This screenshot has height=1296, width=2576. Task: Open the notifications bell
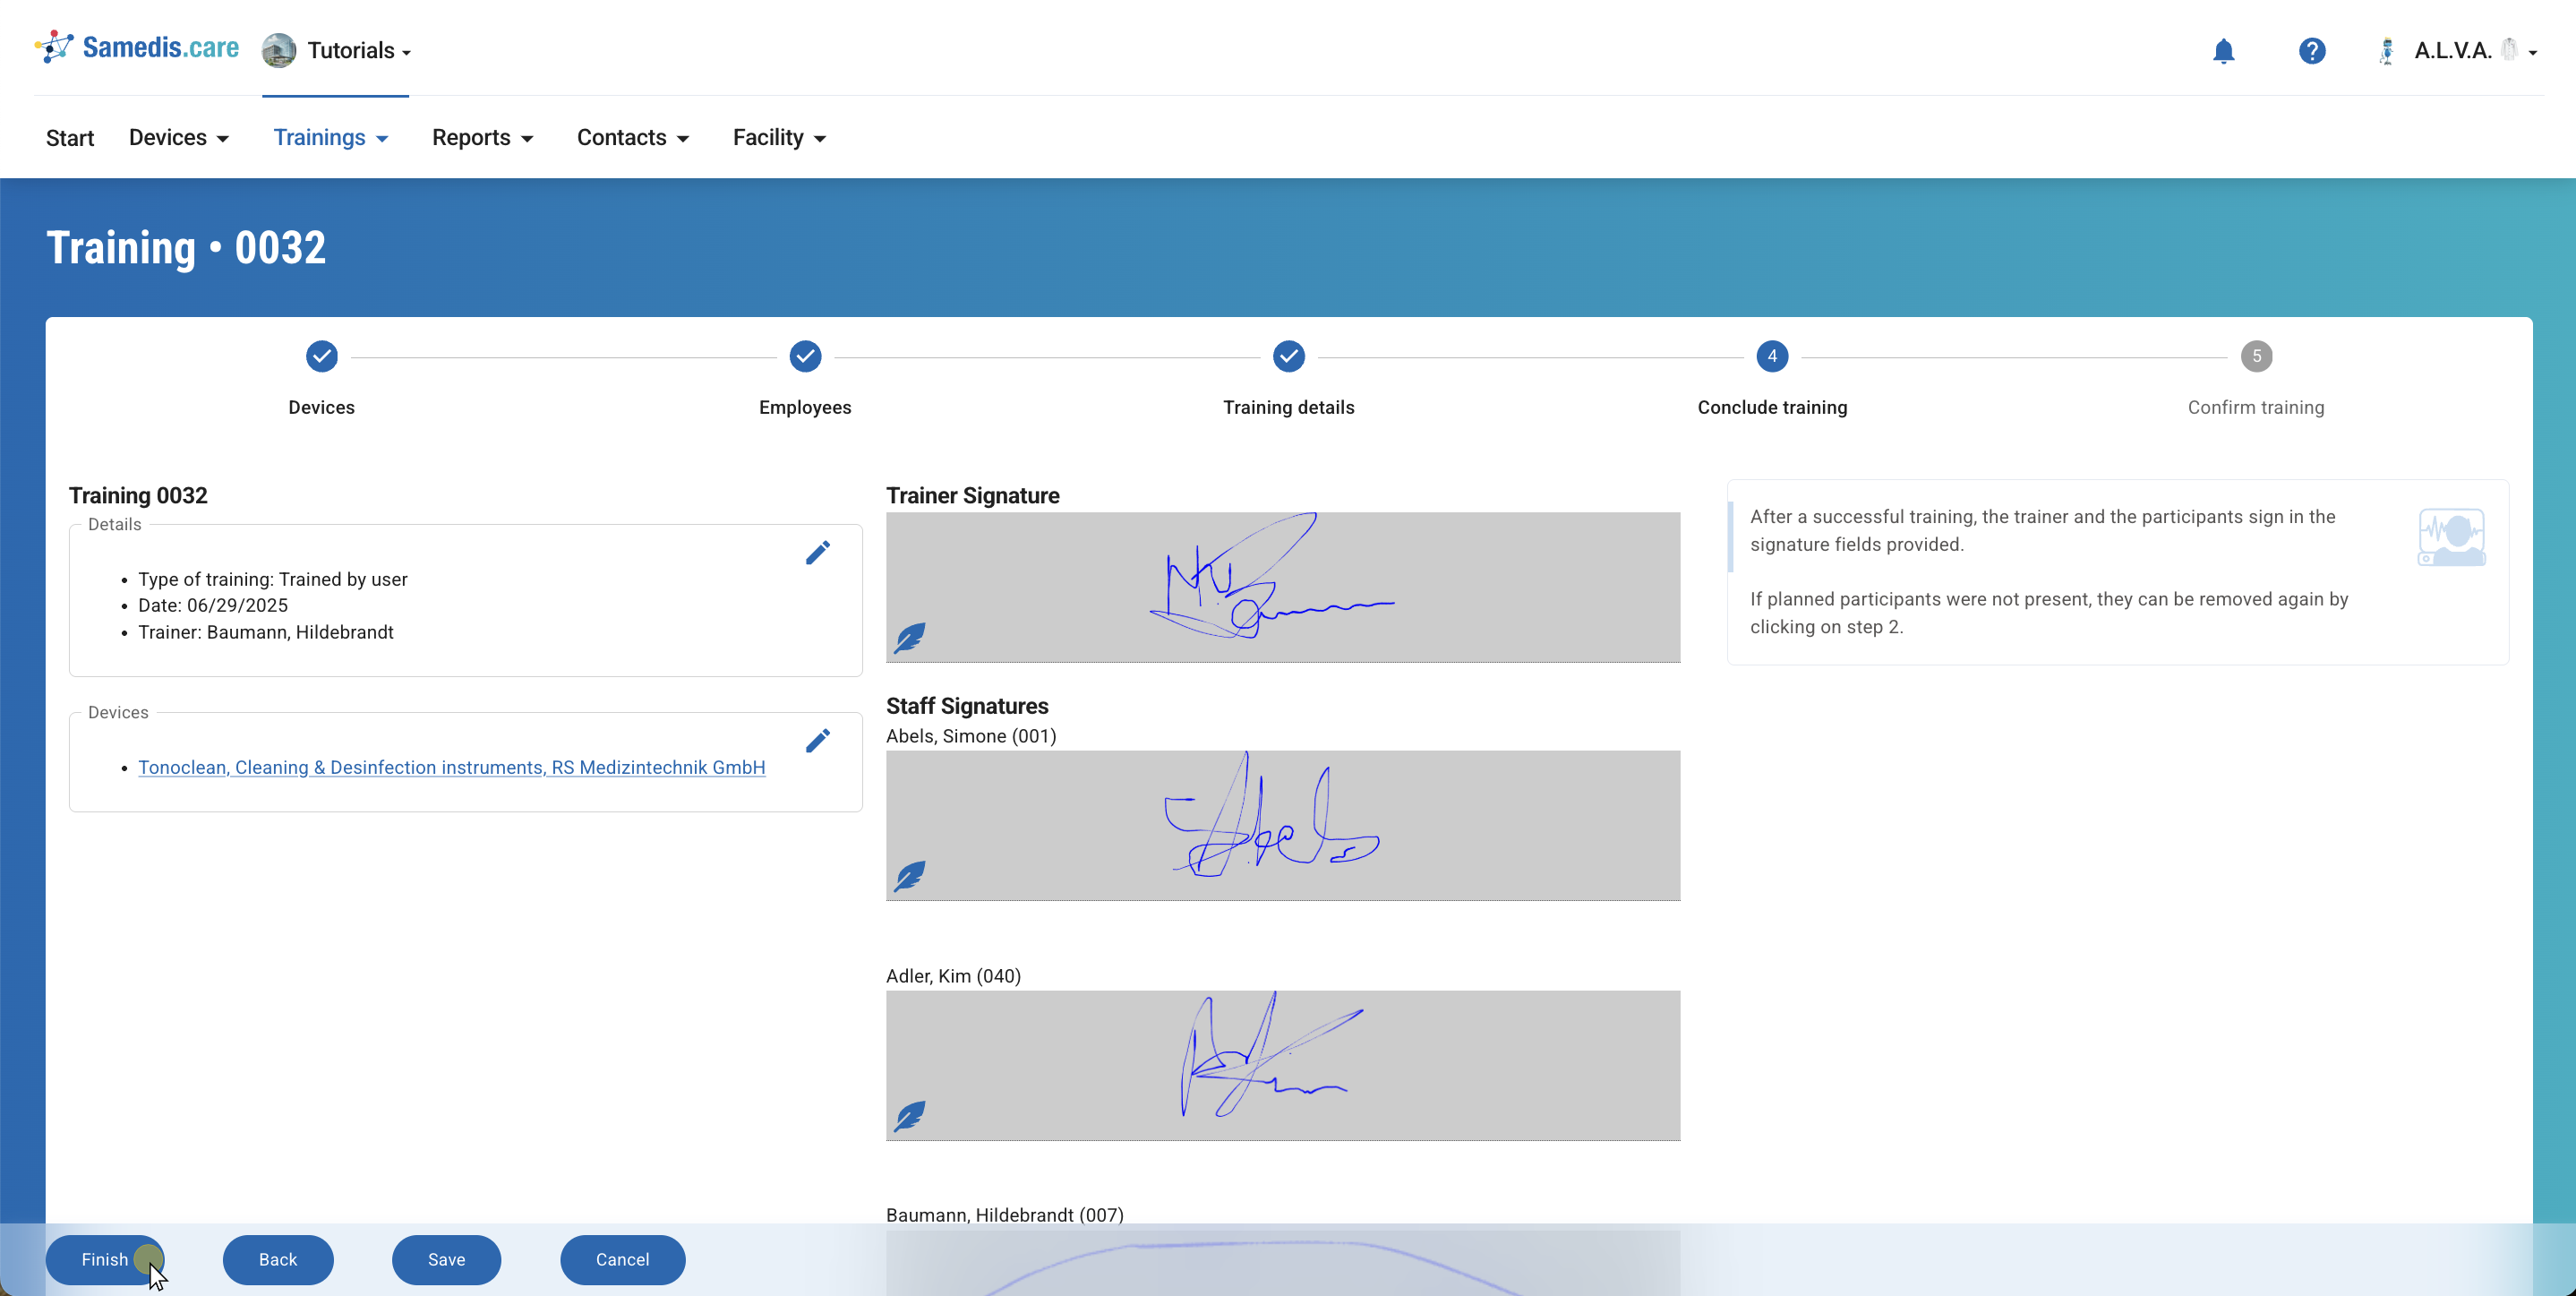(2223, 51)
